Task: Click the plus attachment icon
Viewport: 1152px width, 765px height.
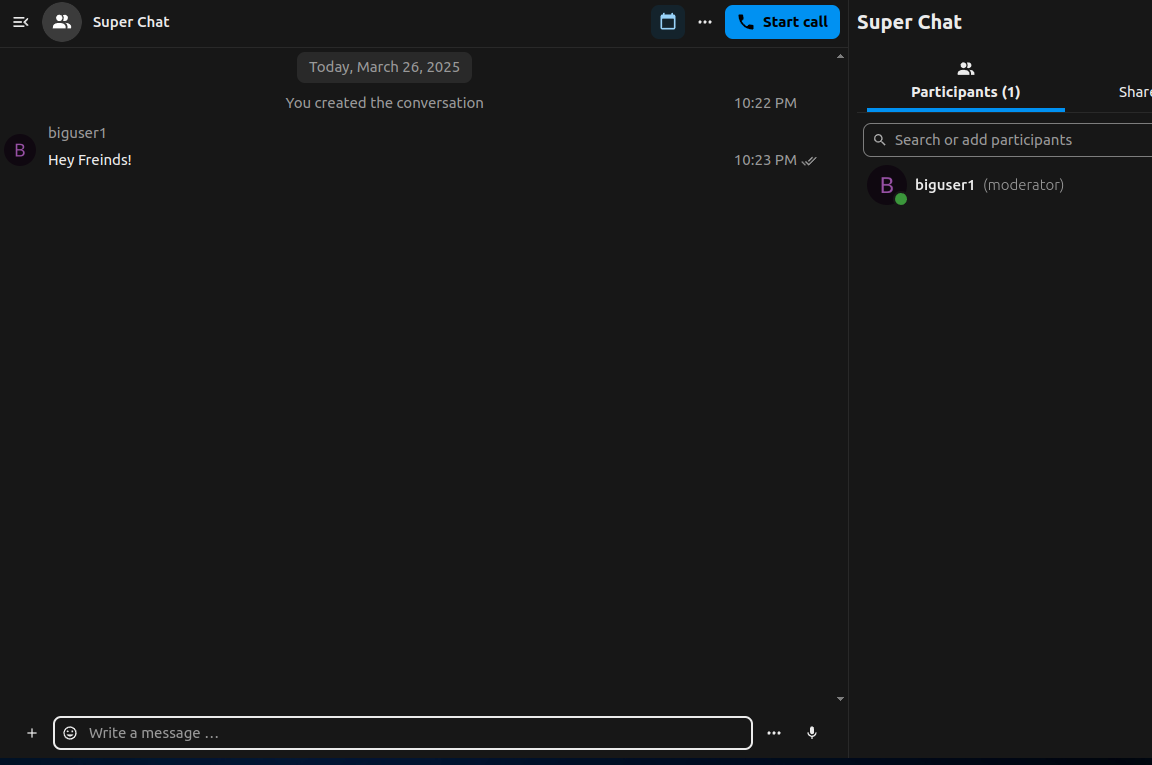Action: (x=32, y=733)
